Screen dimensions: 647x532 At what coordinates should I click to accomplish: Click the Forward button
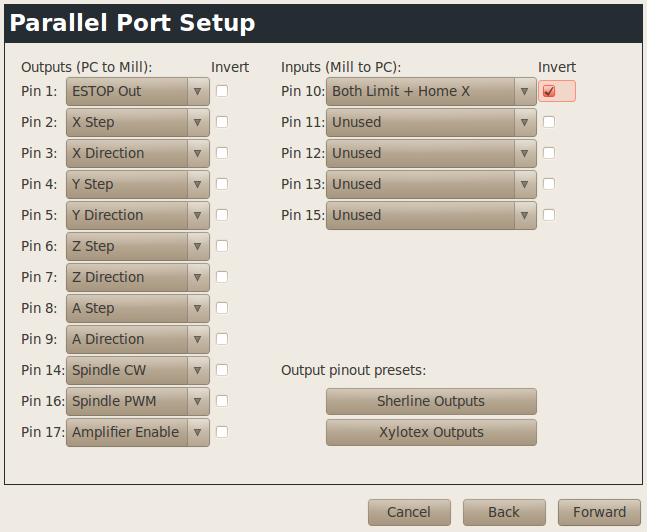(x=599, y=512)
